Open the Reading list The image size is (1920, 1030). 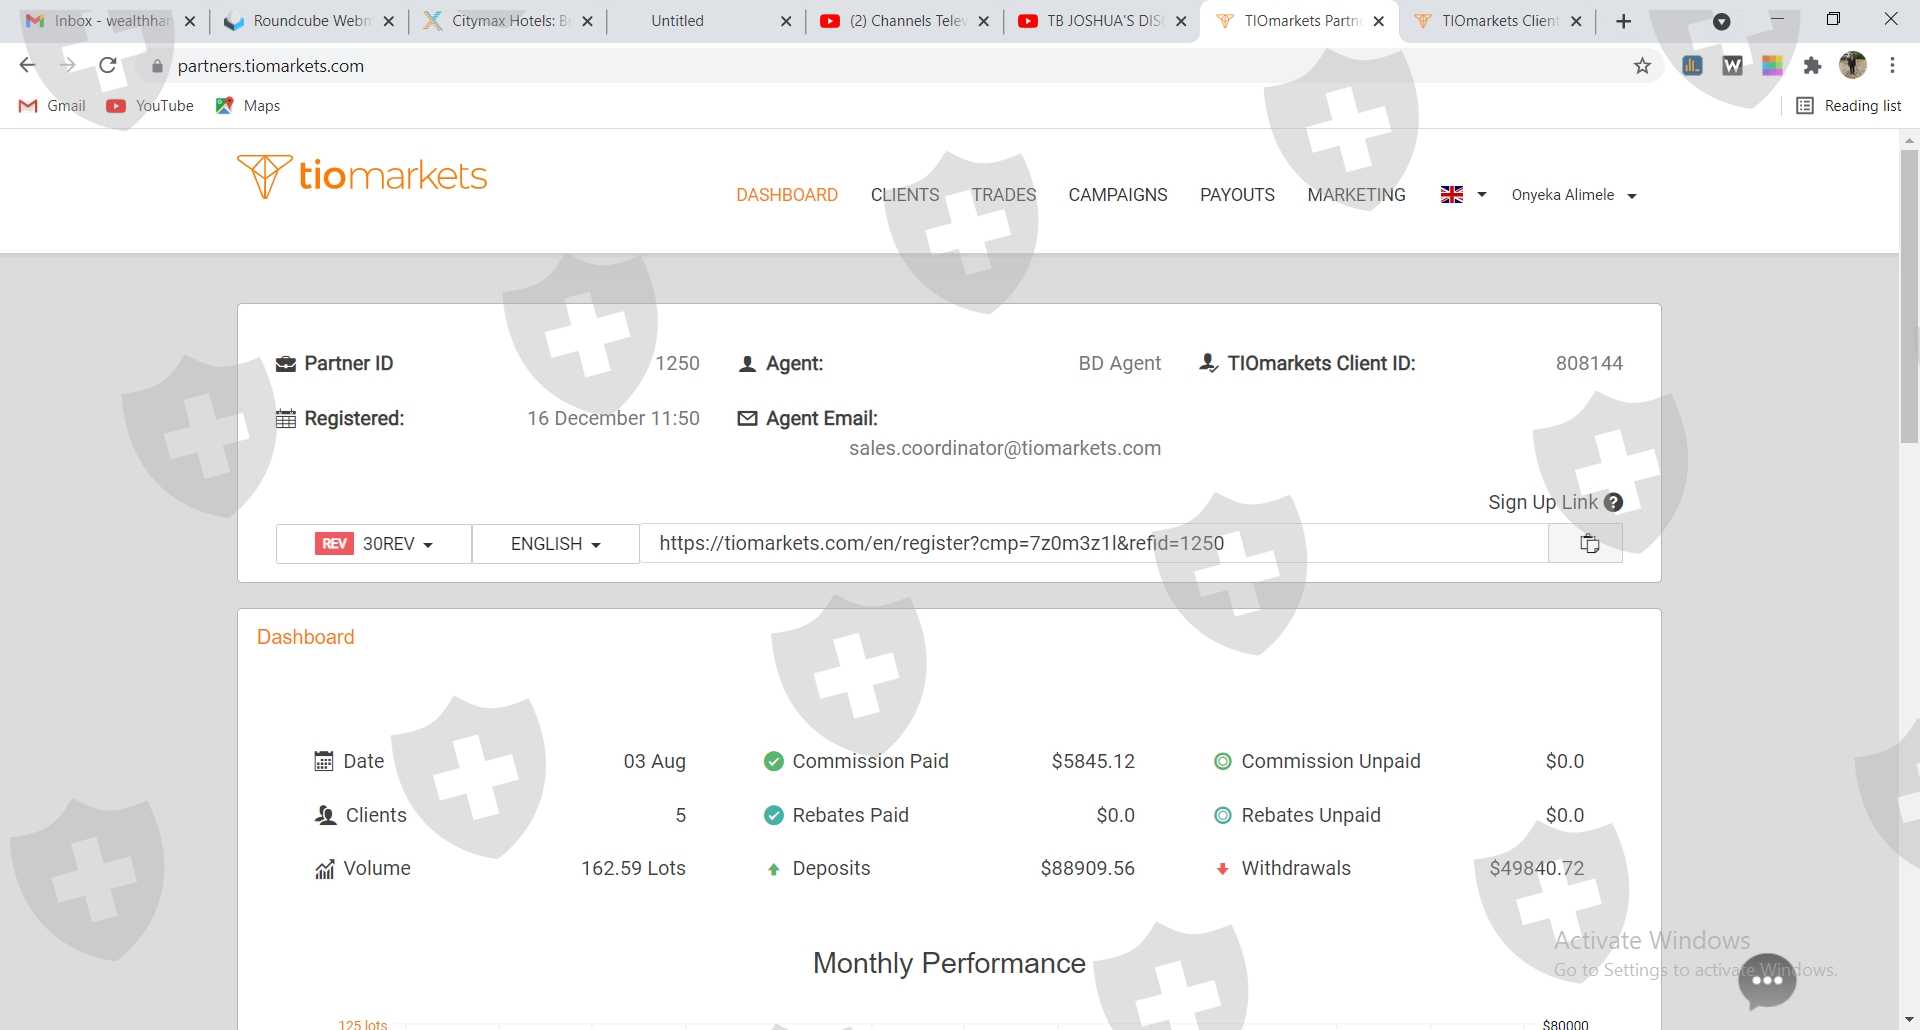coord(1849,106)
